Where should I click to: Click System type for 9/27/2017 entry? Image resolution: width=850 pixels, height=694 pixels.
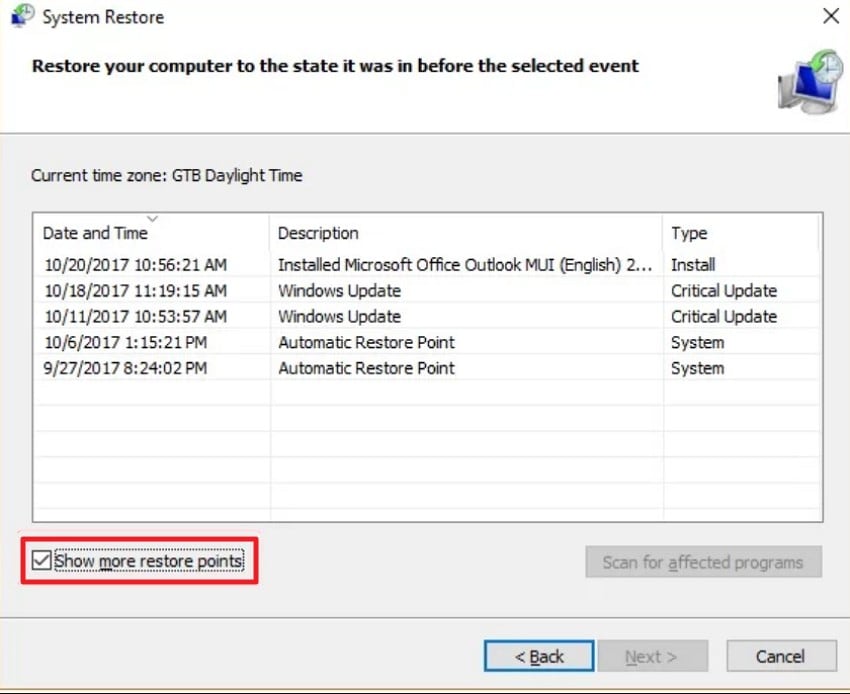pyautogui.click(x=697, y=368)
